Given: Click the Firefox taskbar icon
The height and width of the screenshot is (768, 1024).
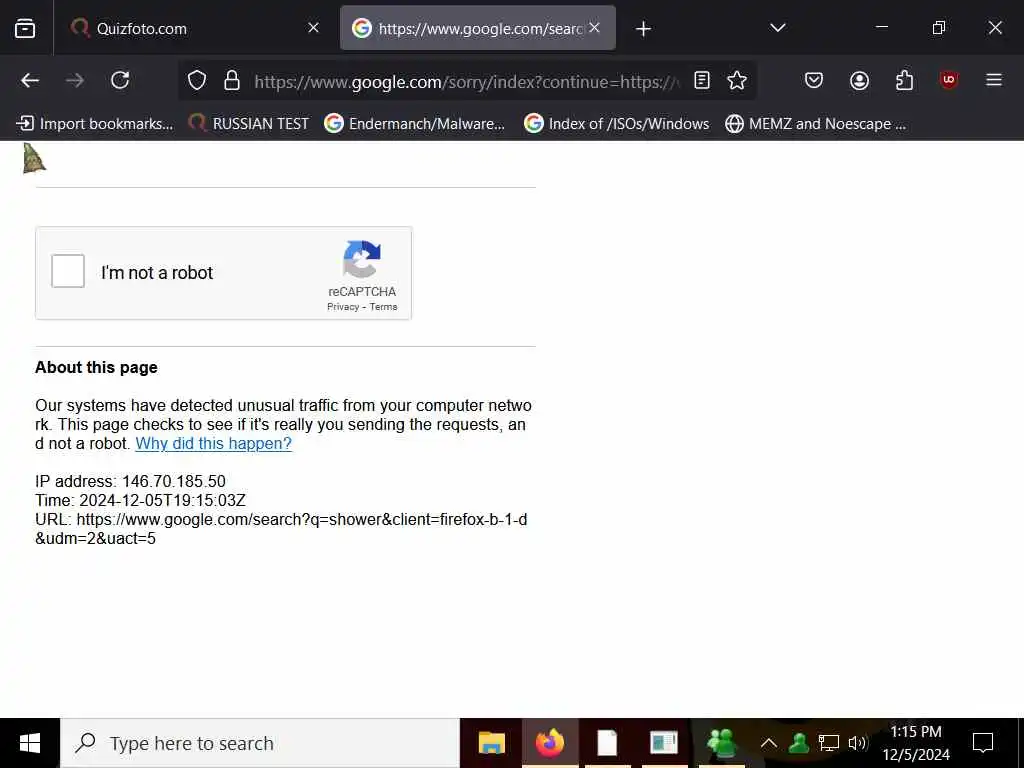Looking at the screenshot, I should [x=550, y=743].
